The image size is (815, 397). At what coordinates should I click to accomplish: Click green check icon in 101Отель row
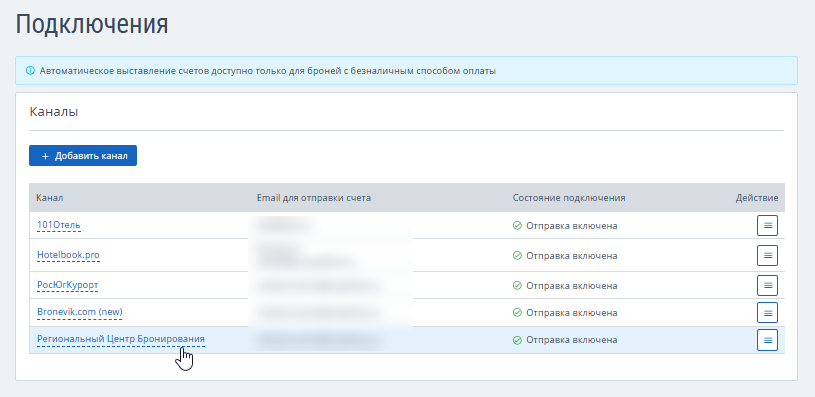pyautogui.click(x=517, y=226)
